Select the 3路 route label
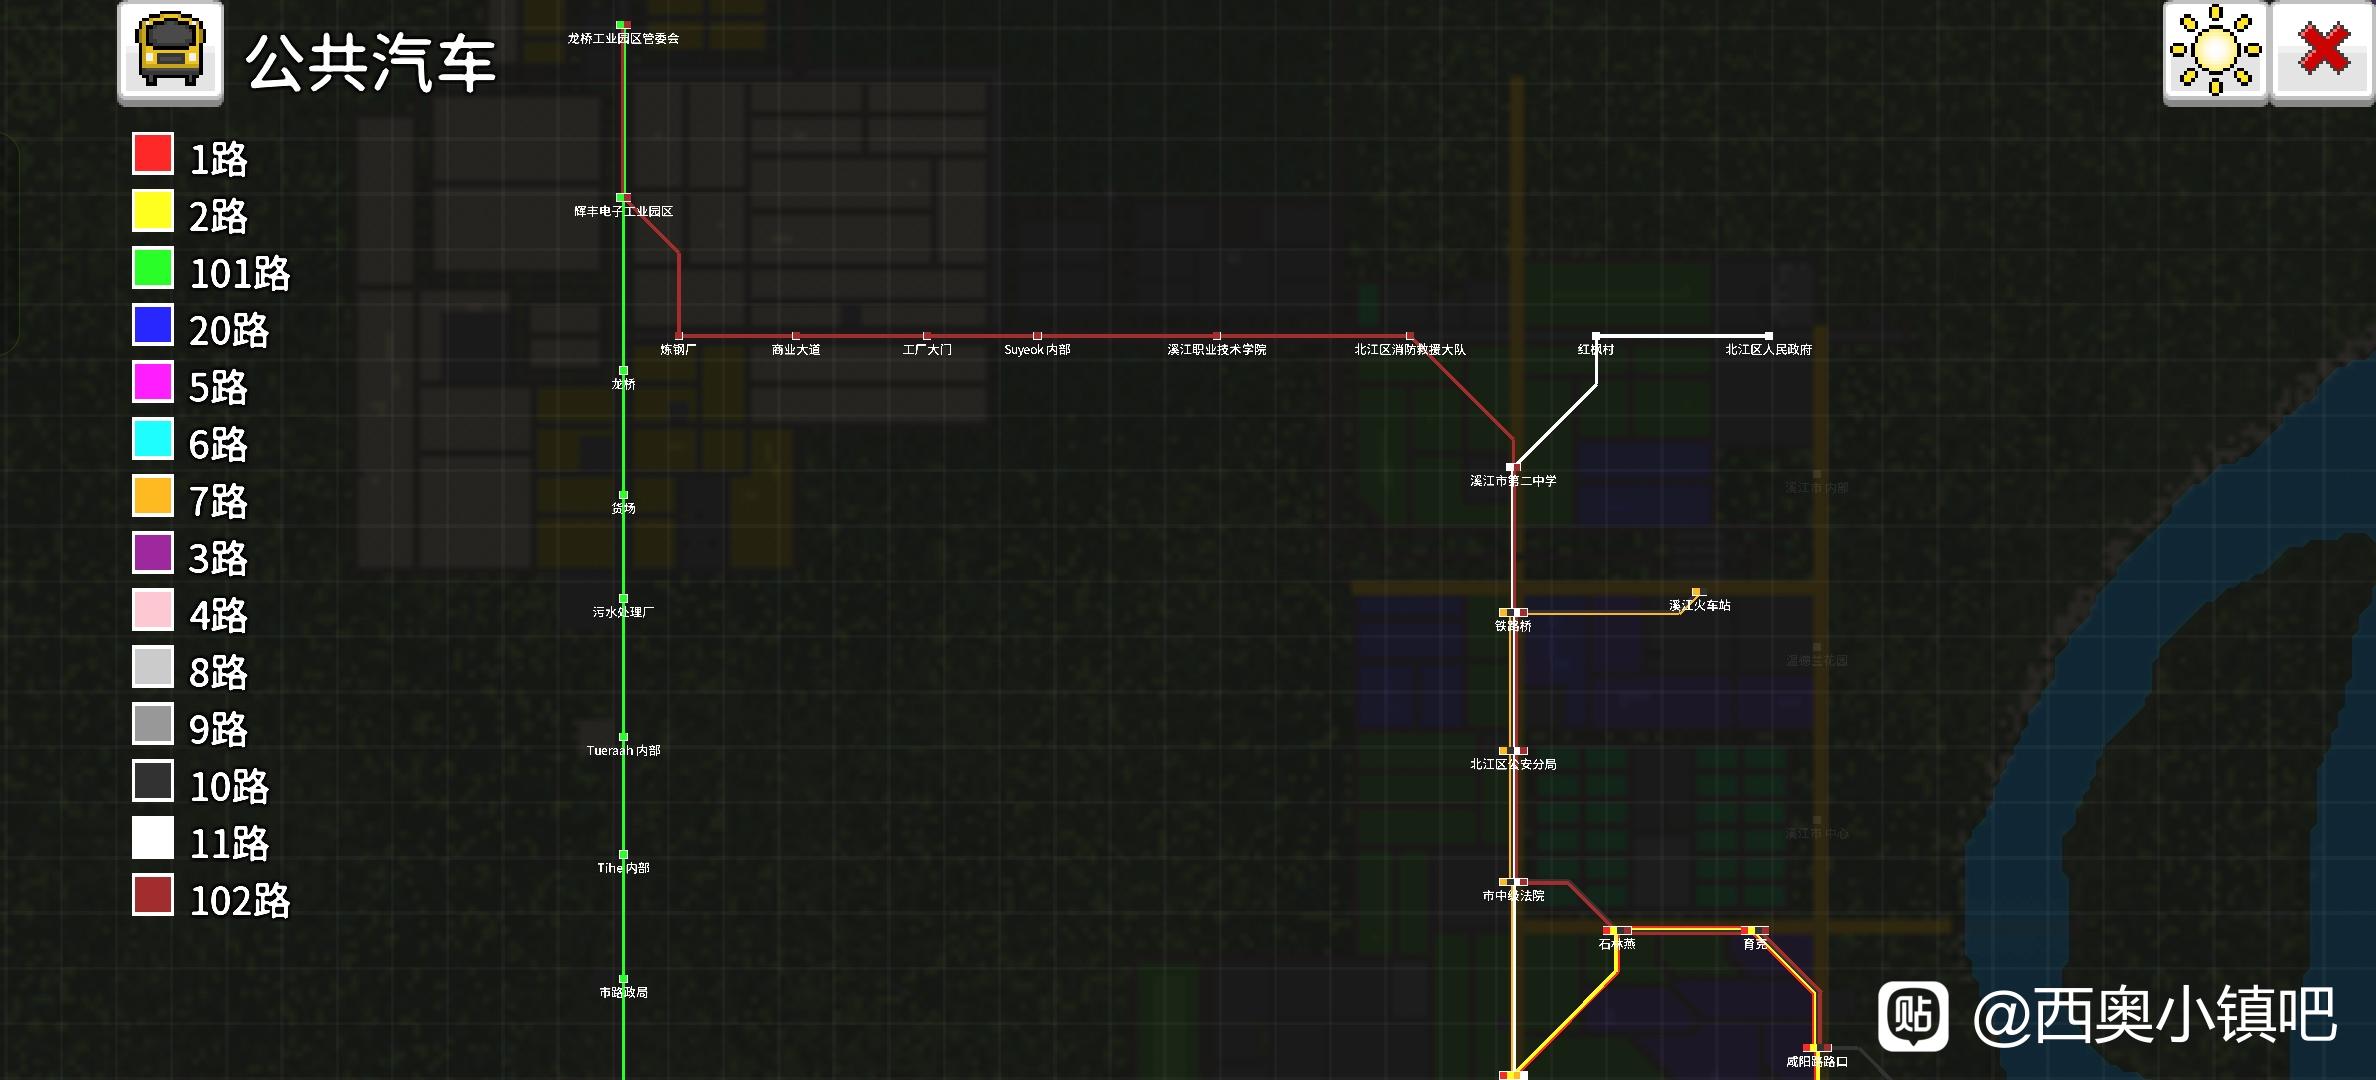This screenshot has height=1080, width=2376. pos(218,559)
